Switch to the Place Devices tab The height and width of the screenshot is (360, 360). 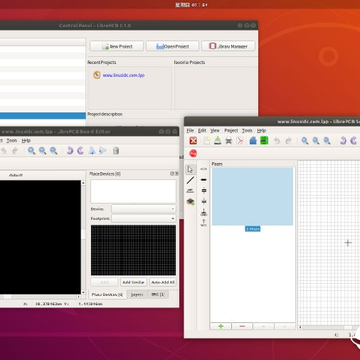tap(107, 295)
